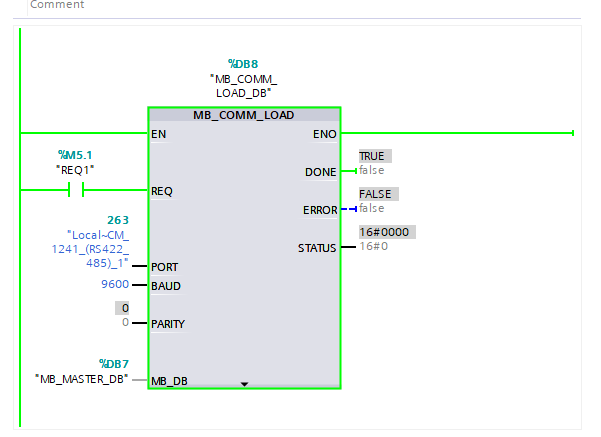Select the DONE operand false

click(x=371, y=170)
